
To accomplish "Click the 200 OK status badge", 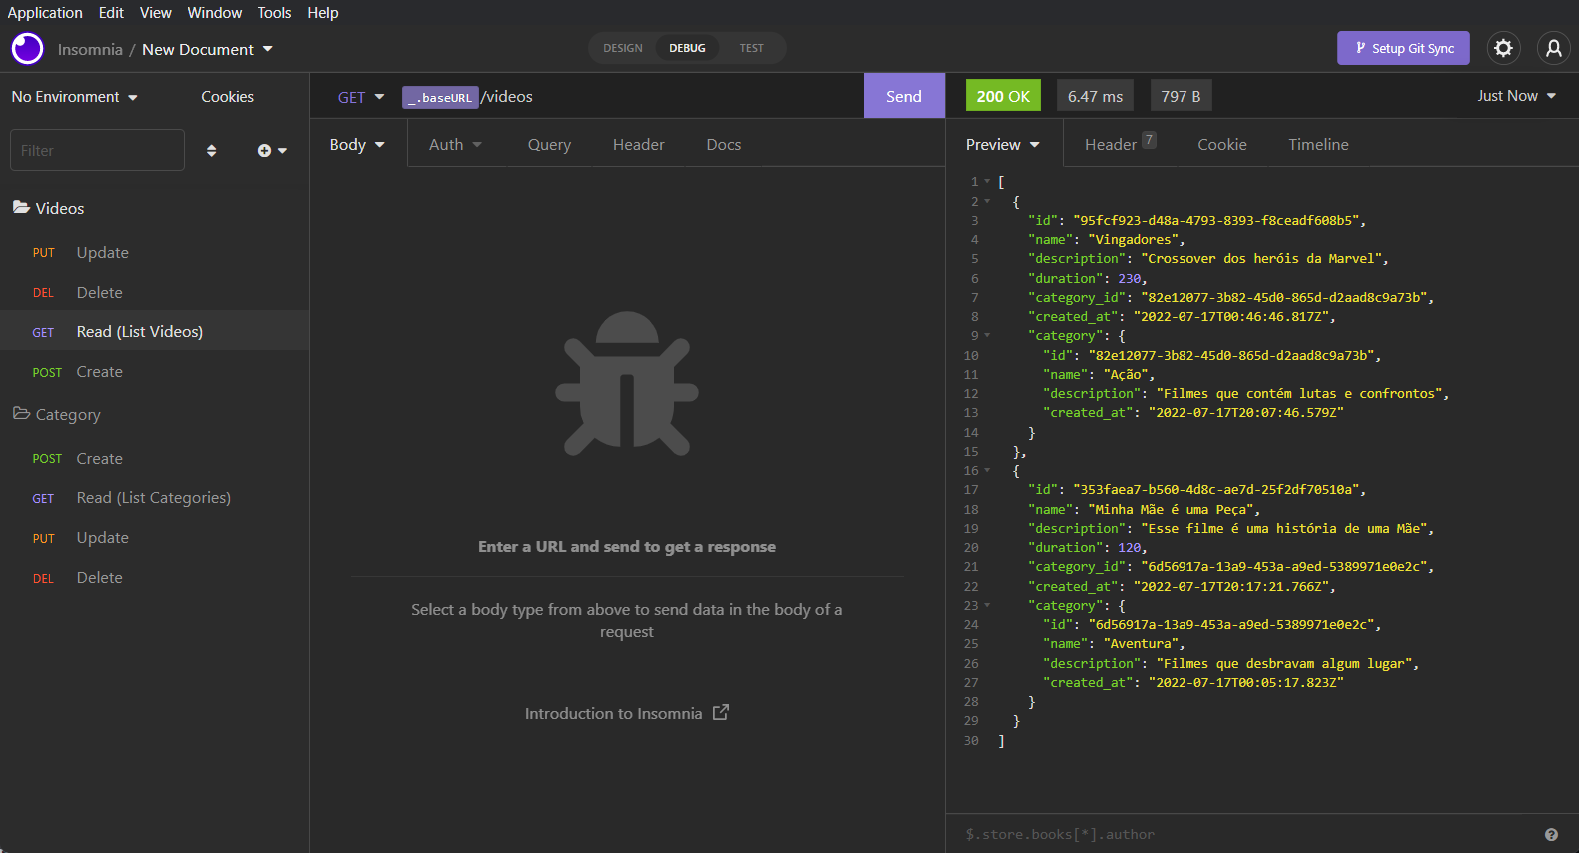I will (x=1003, y=96).
